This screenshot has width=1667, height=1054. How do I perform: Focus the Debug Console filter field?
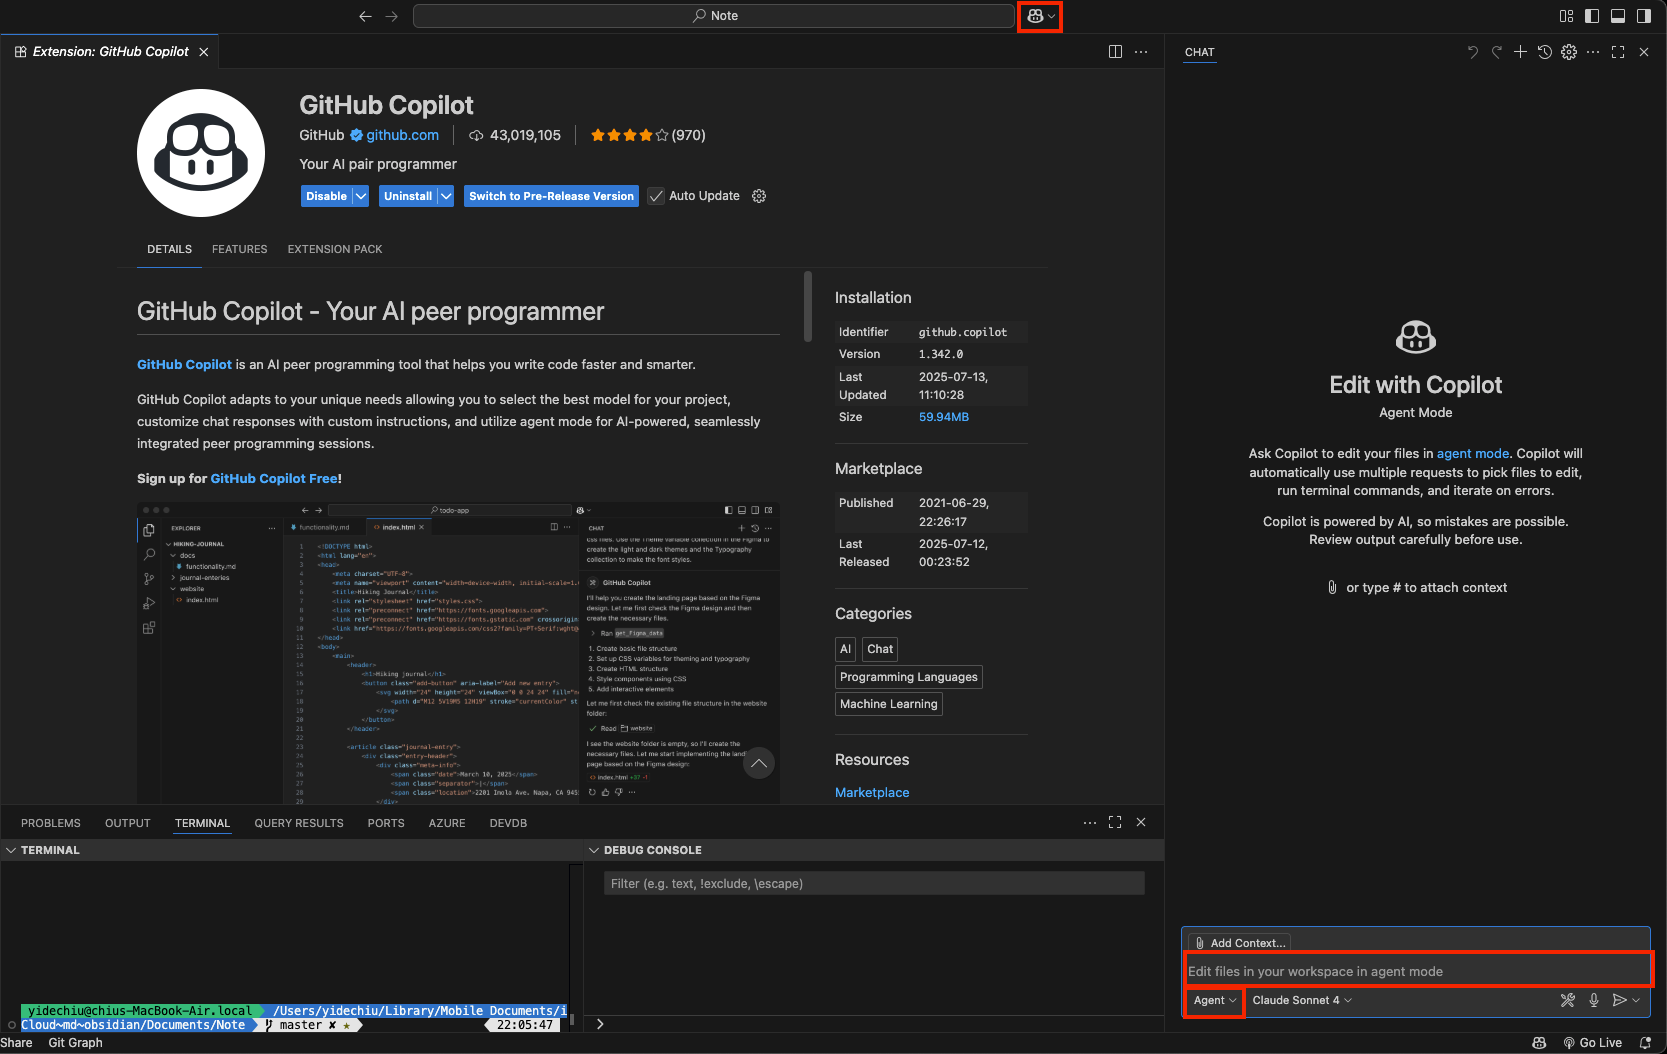coord(874,883)
